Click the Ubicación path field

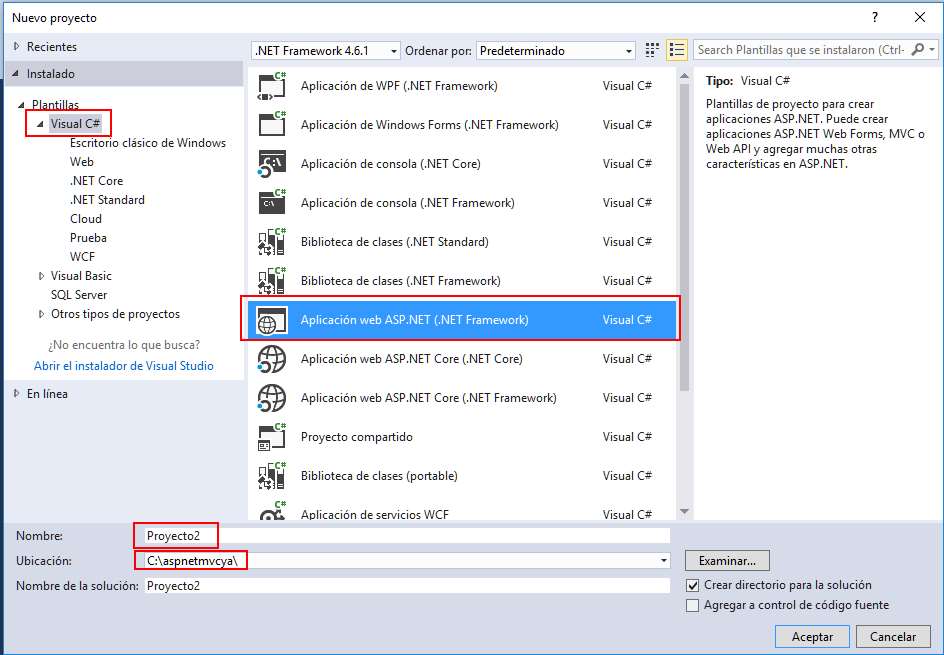[x=407, y=560]
